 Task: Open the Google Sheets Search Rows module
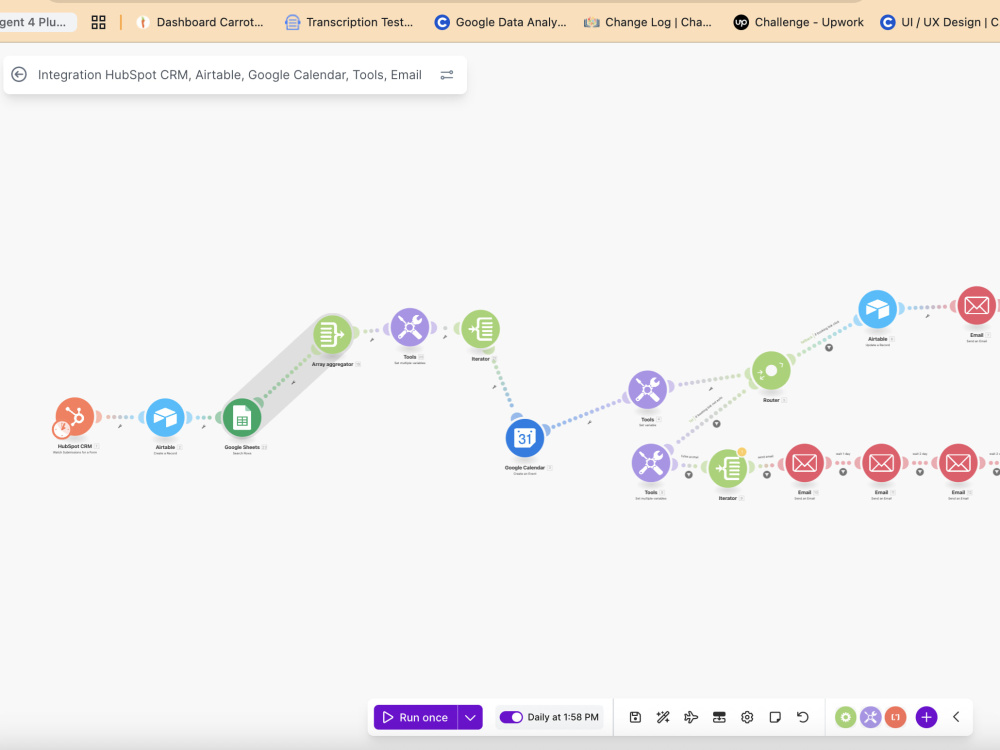[242, 418]
